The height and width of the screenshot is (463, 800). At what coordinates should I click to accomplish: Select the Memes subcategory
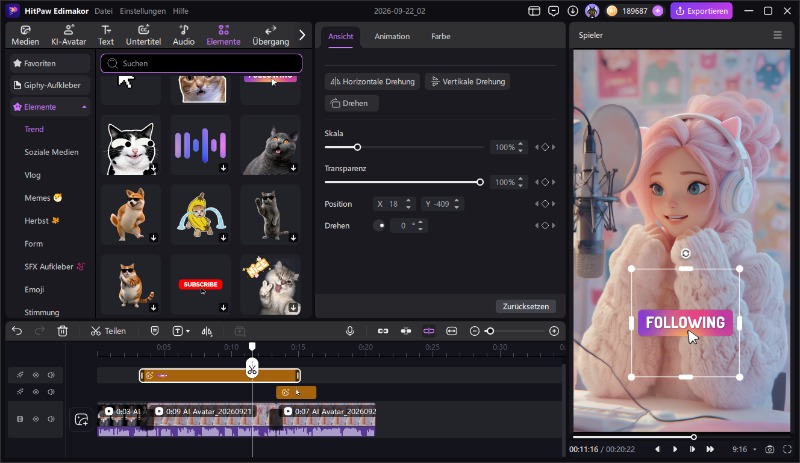(x=43, y=198)
